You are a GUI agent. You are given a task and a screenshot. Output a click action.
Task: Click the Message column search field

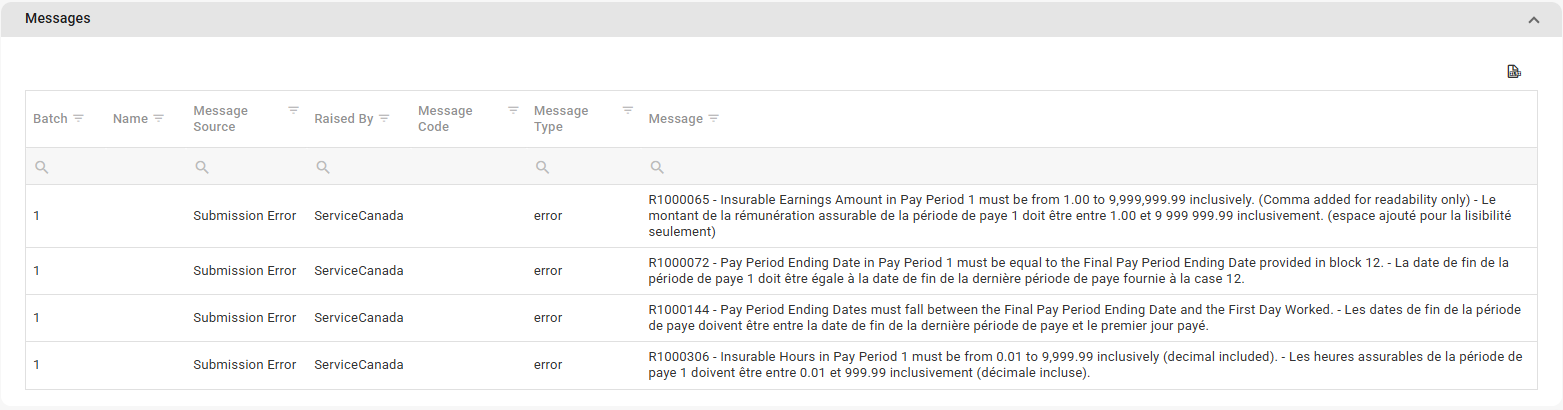[x=1090, y=167]
